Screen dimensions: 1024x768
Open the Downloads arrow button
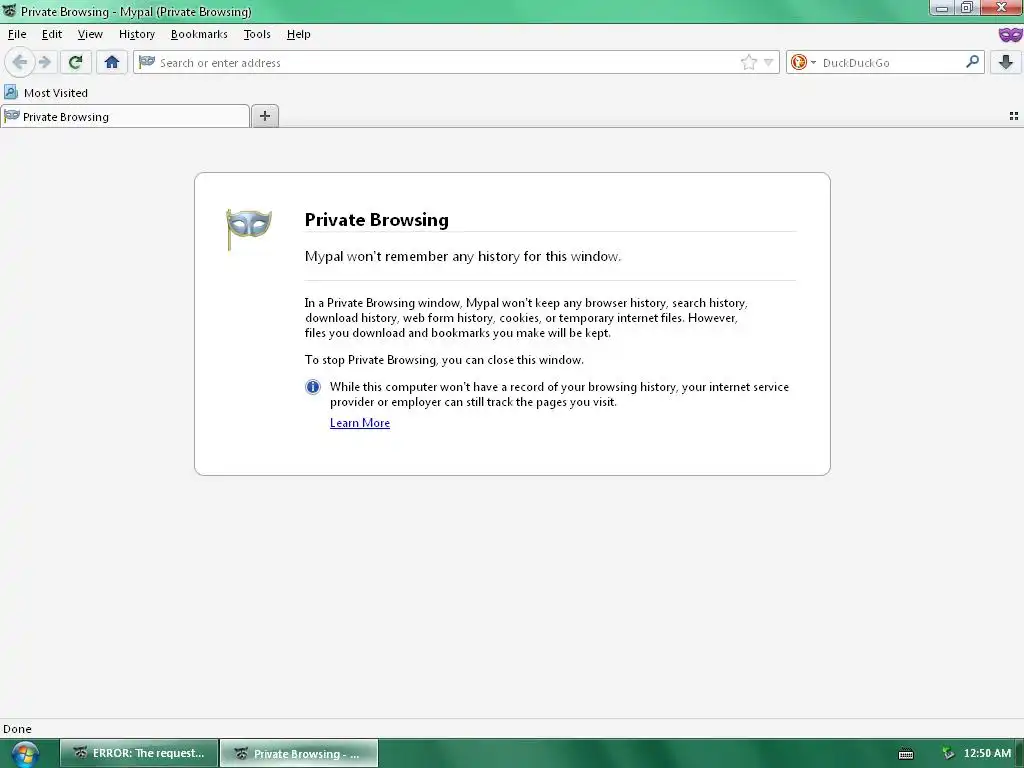click(1006, 63)
